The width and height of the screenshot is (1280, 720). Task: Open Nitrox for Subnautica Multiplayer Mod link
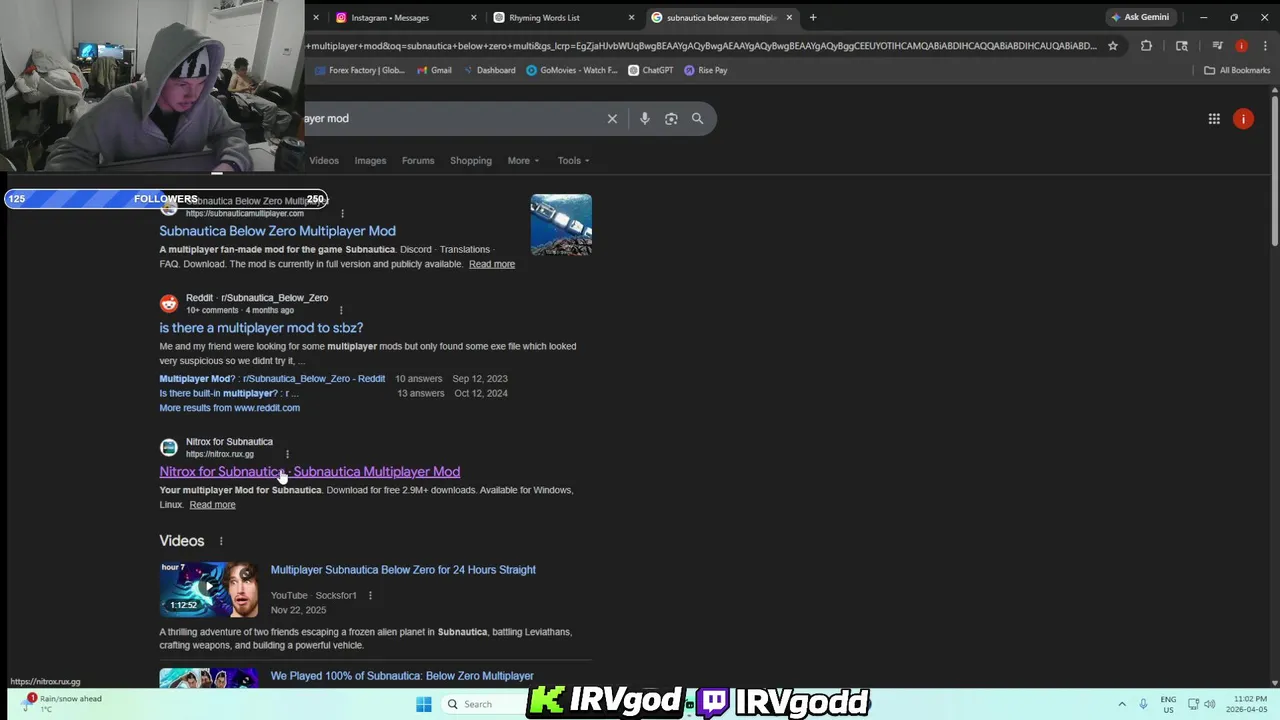309,472
